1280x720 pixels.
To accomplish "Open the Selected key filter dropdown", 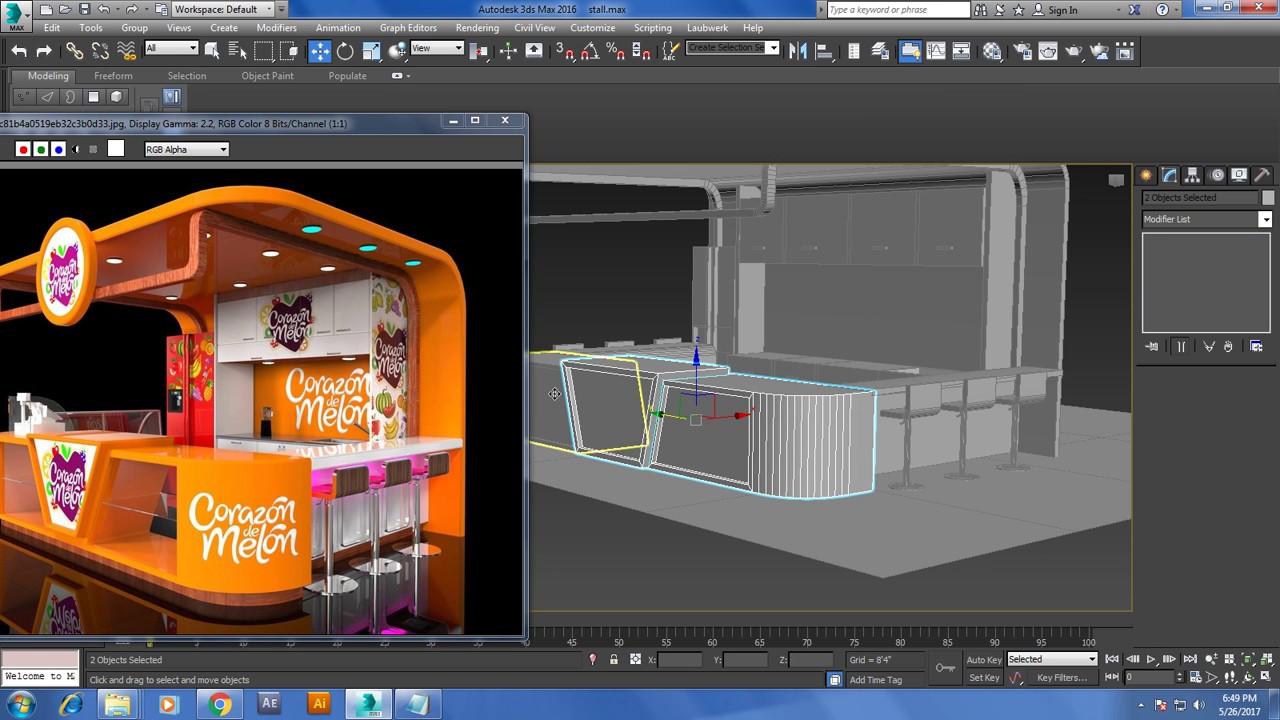I will [x=1052, y=659].
